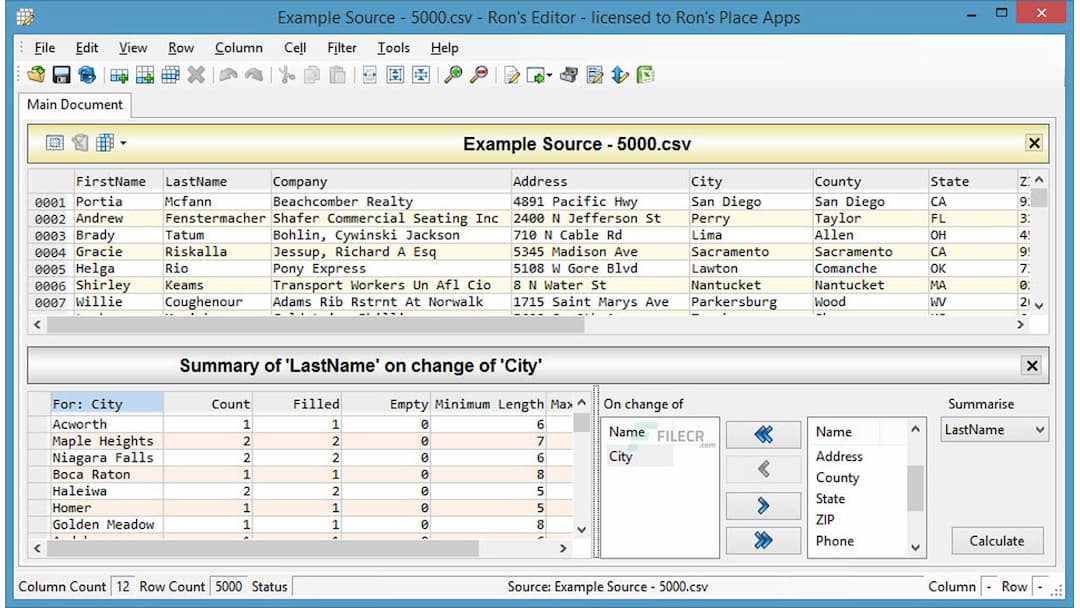Image resolution: width=1080 pixels, height=608 pixels.
Task: Switch to the Main Document tab
Action: 75,104
